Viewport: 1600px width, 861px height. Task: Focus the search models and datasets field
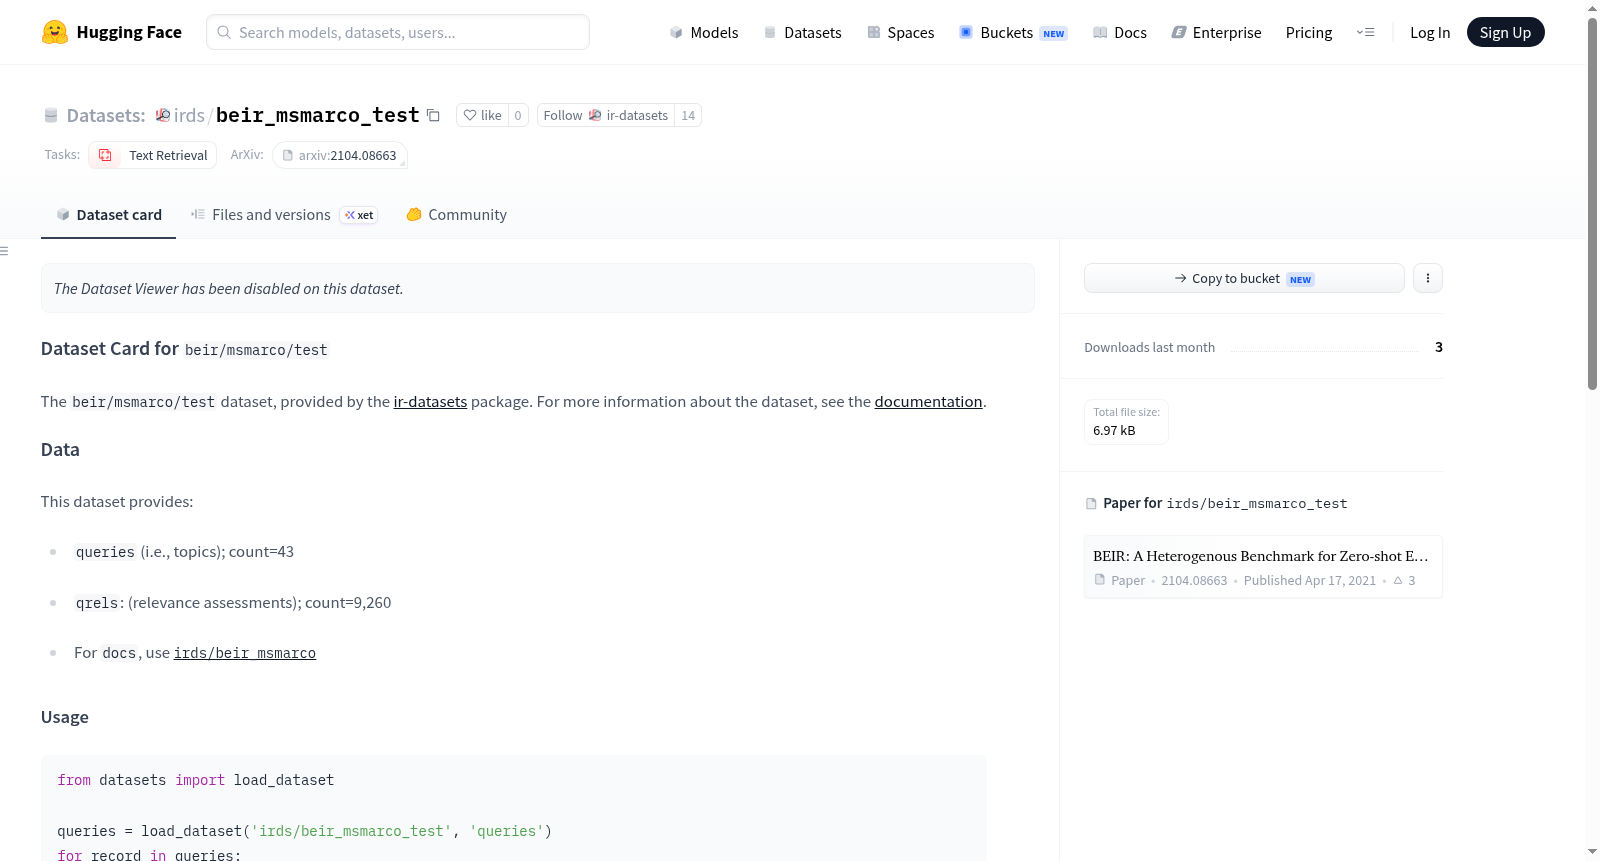tap(398, 32)
